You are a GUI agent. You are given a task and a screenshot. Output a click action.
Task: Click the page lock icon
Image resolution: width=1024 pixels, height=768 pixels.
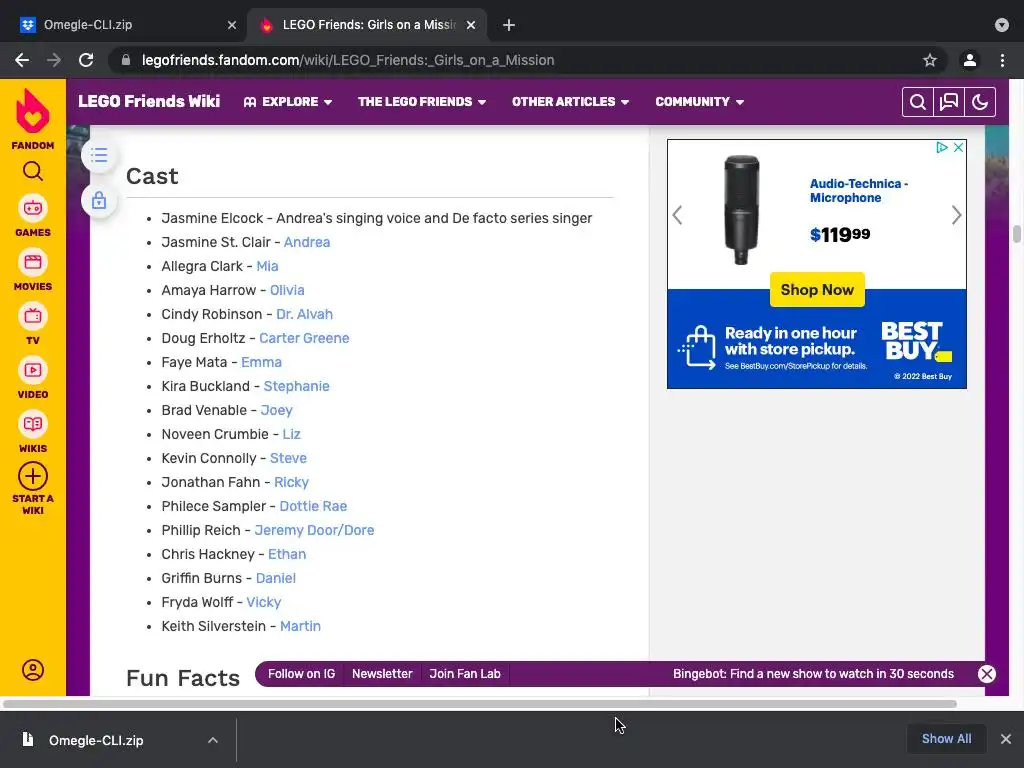pyautogui.click(x=99, y=200)
